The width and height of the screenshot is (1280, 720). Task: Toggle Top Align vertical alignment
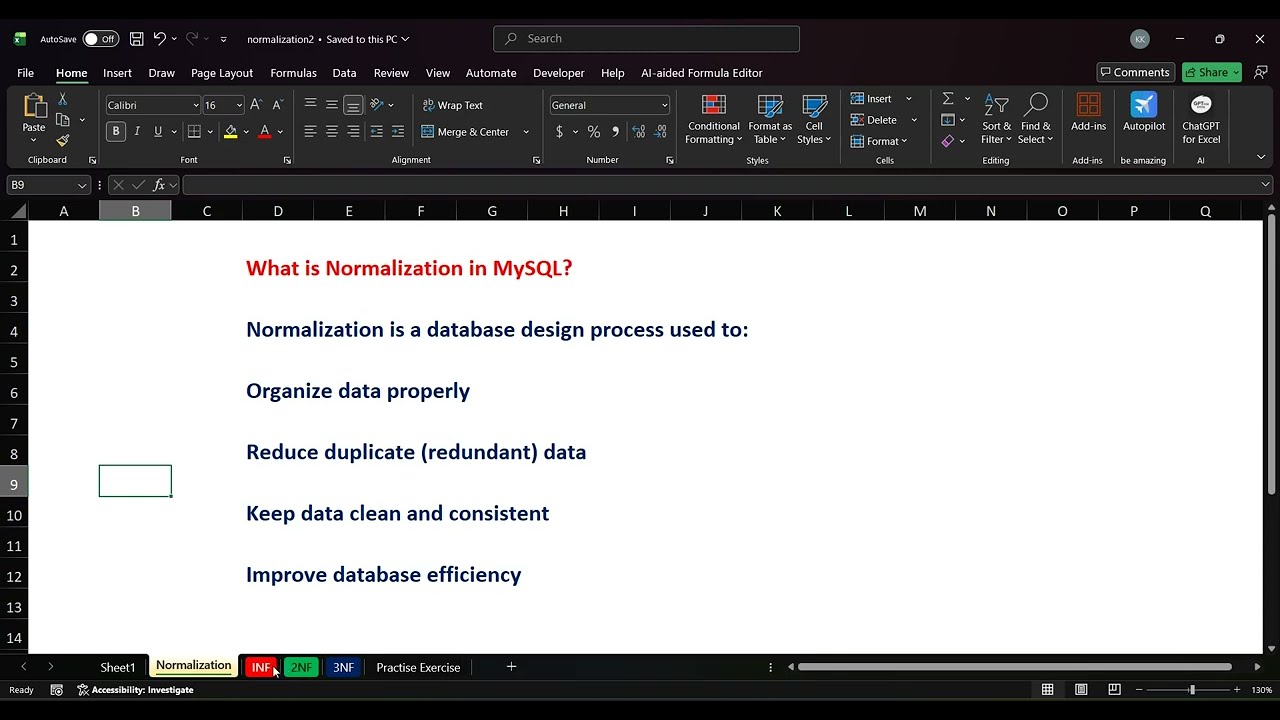tap(310, 105)
